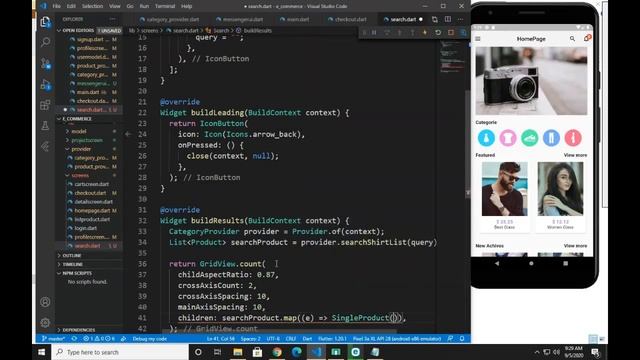This screenshot has height=360, width=640.
Task: Open the Extensions view in the activity bar
Action: click(45, 105)
